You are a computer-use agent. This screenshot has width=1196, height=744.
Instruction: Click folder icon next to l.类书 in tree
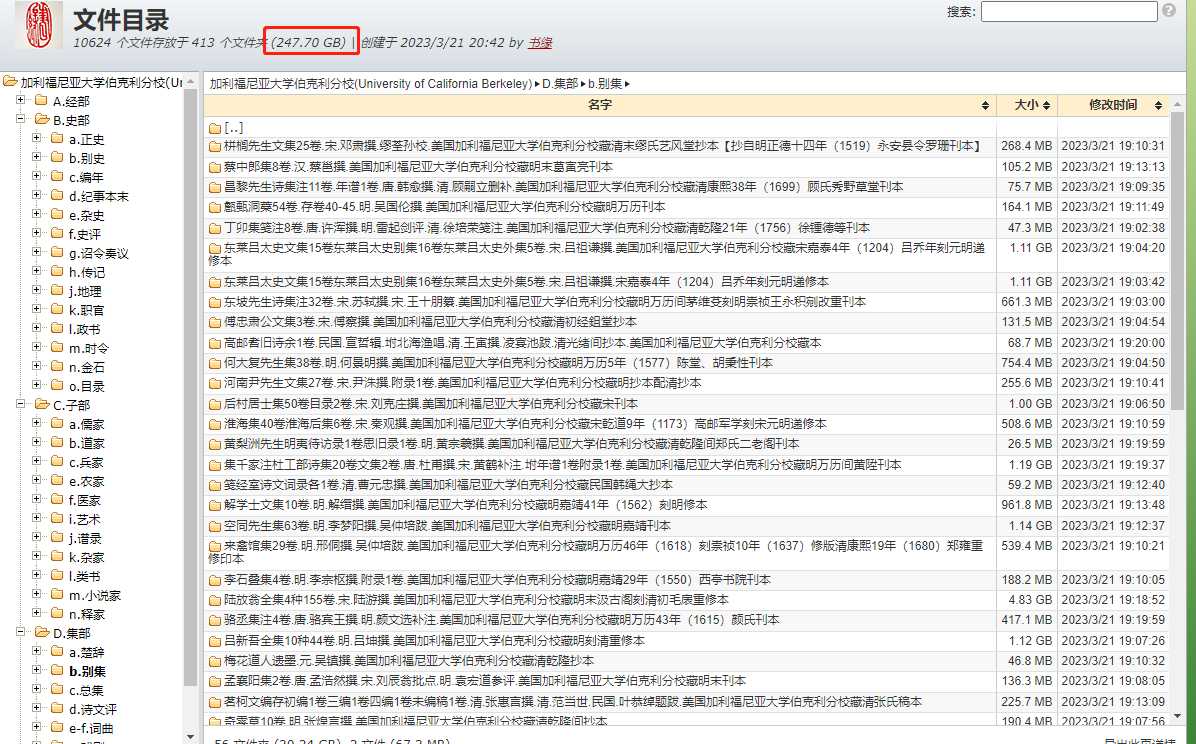(x=57, y=575)
